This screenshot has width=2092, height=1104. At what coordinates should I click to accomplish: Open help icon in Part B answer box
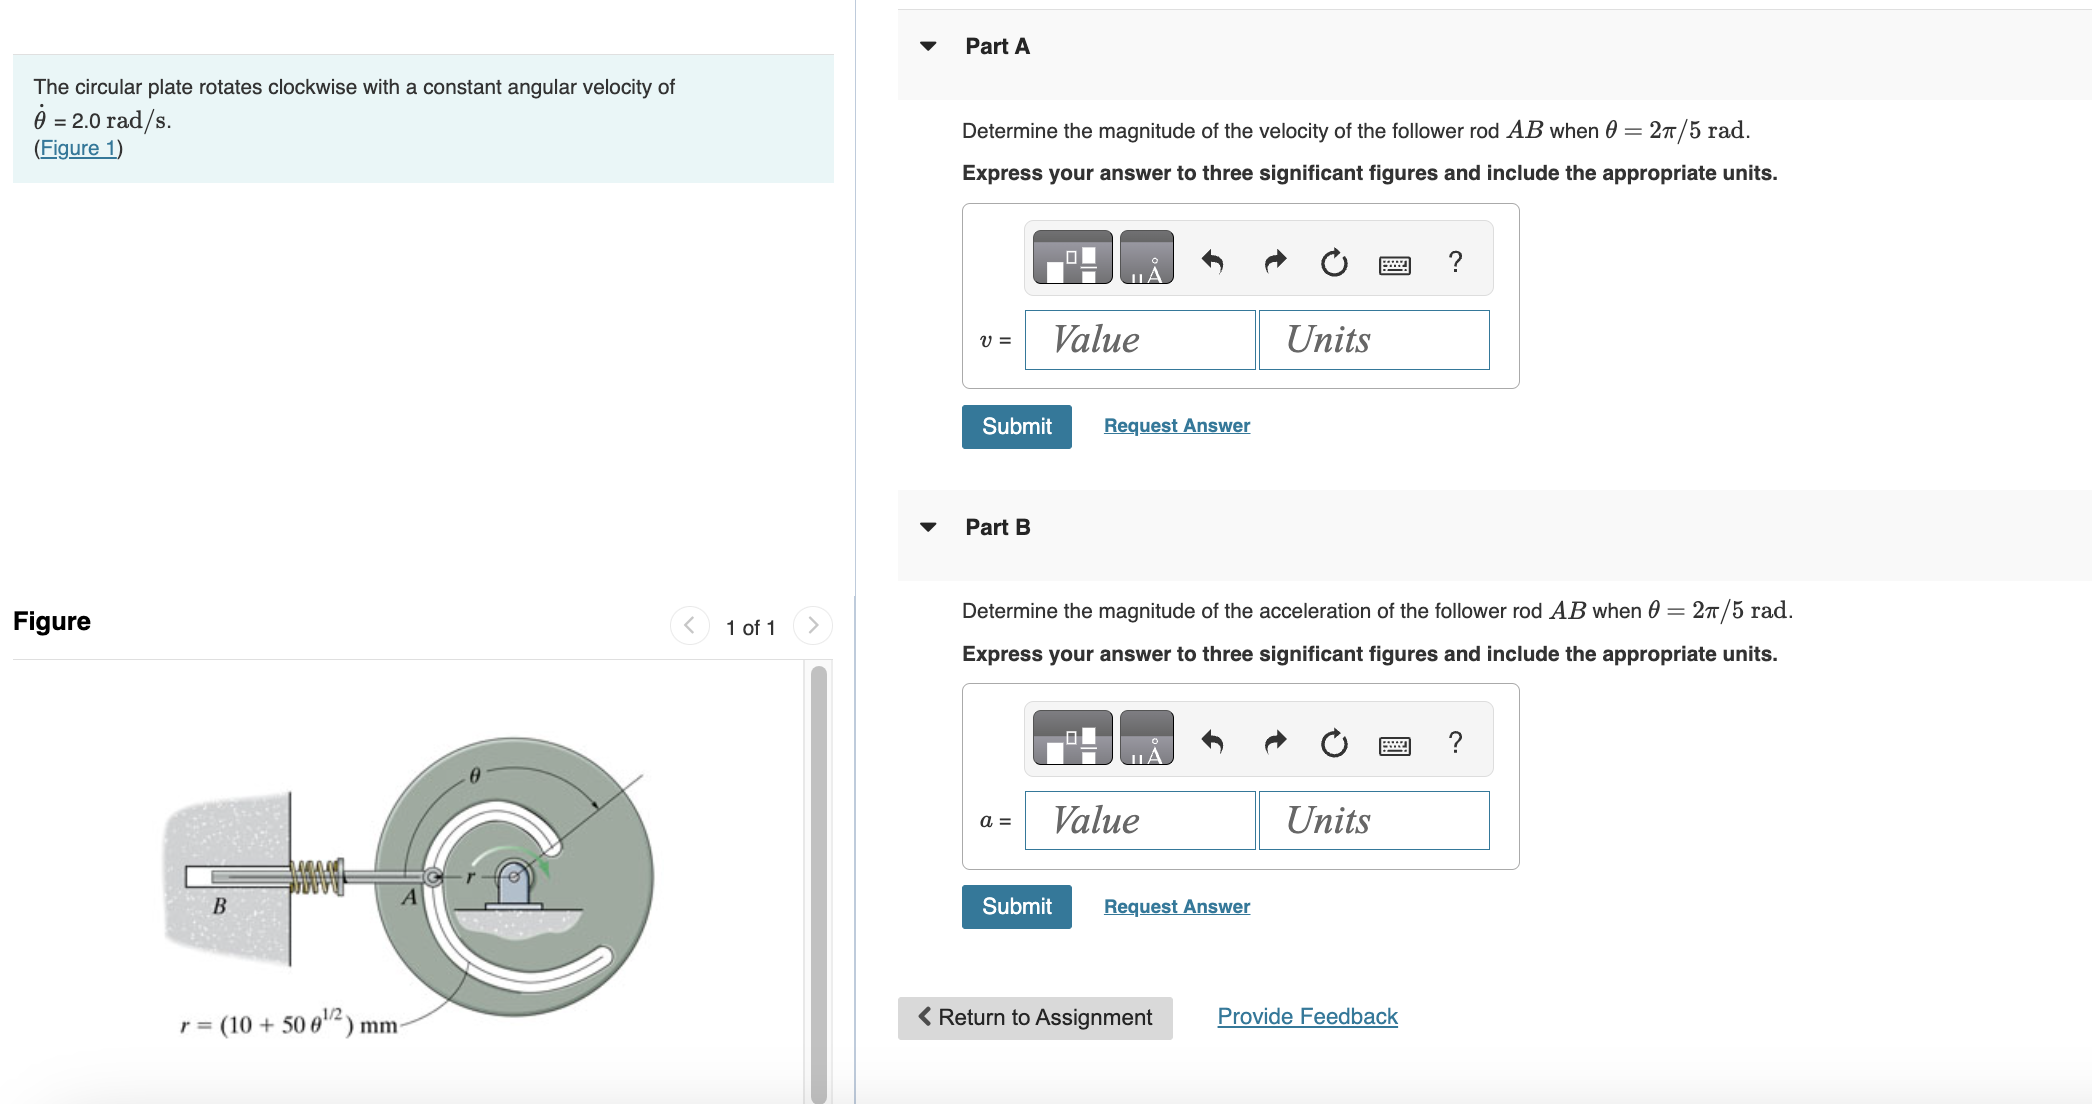[1455, 742]
